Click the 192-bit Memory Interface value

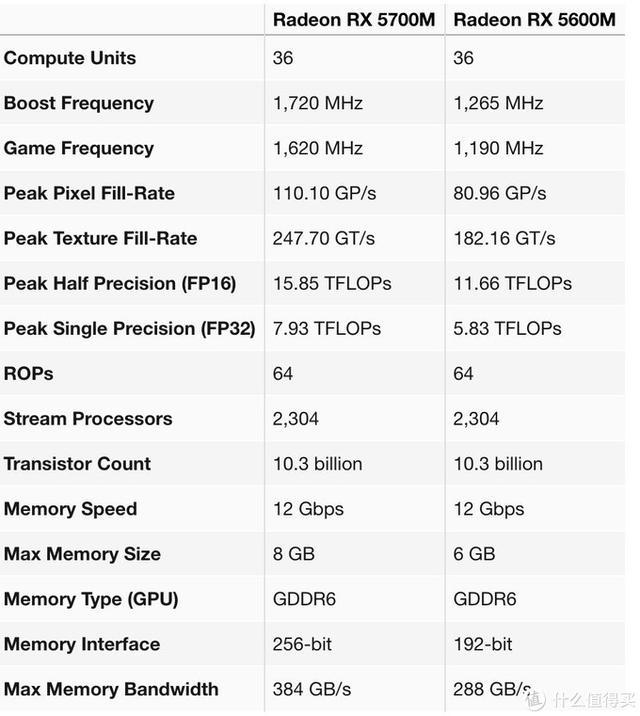tap(483, 644)
